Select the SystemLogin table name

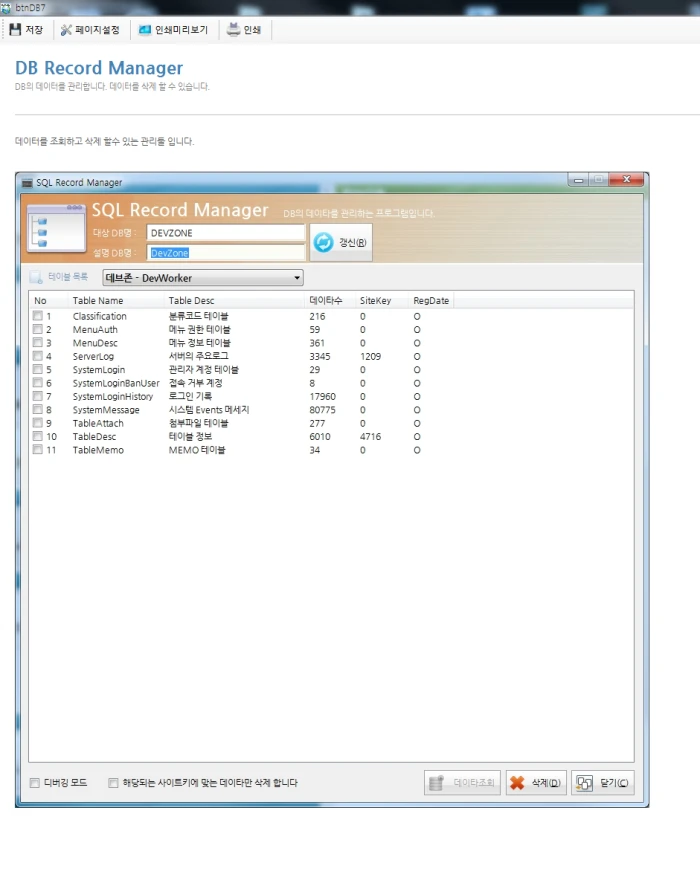pyautogui.click(x=99, y=370)
